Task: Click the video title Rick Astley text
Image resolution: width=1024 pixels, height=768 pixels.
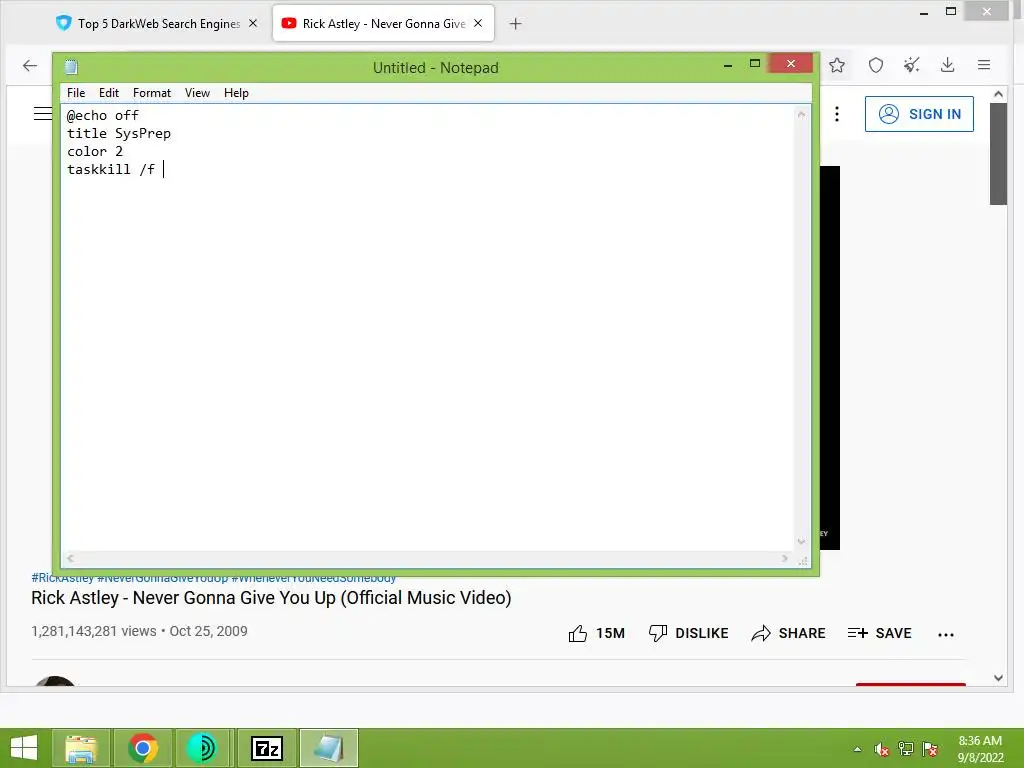Action: [271, 598]
